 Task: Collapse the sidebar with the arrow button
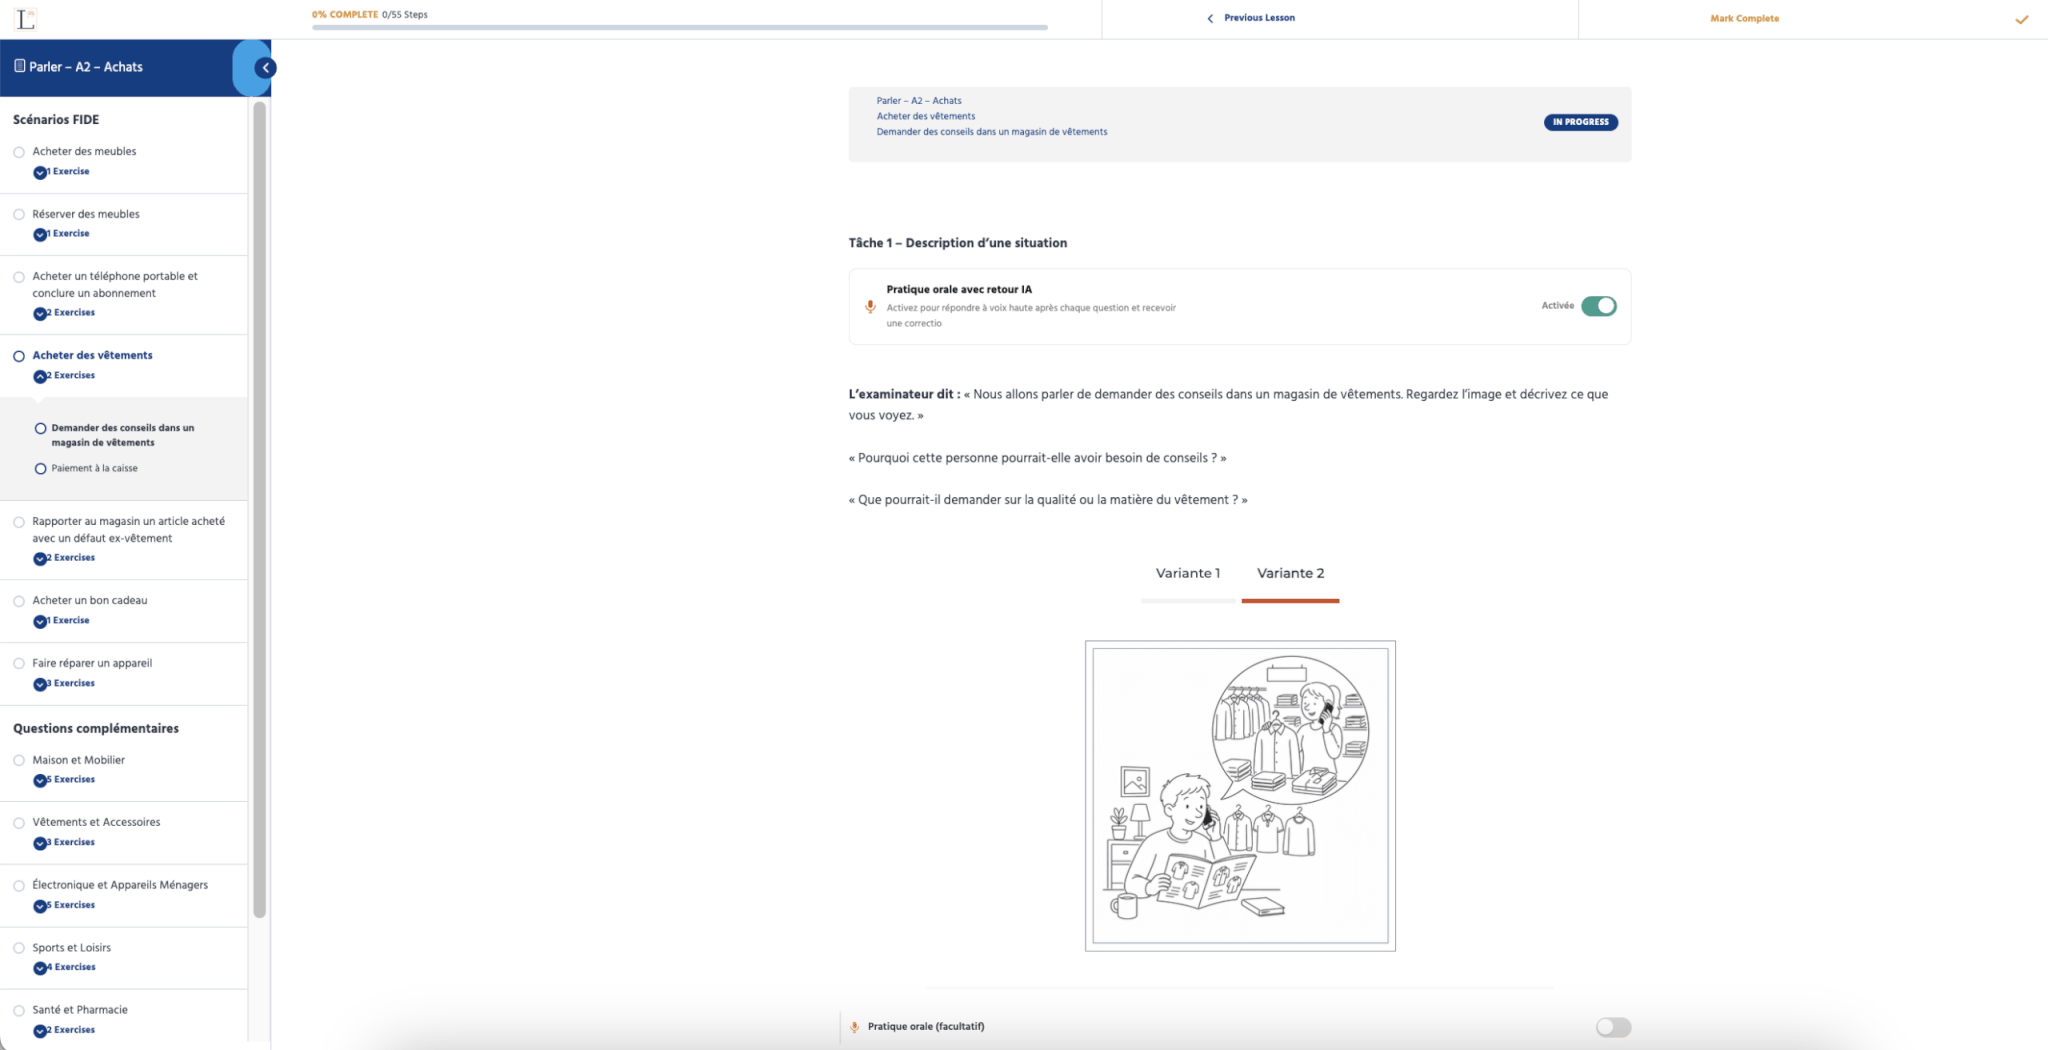pyautogui.click(x=265, y=68)
